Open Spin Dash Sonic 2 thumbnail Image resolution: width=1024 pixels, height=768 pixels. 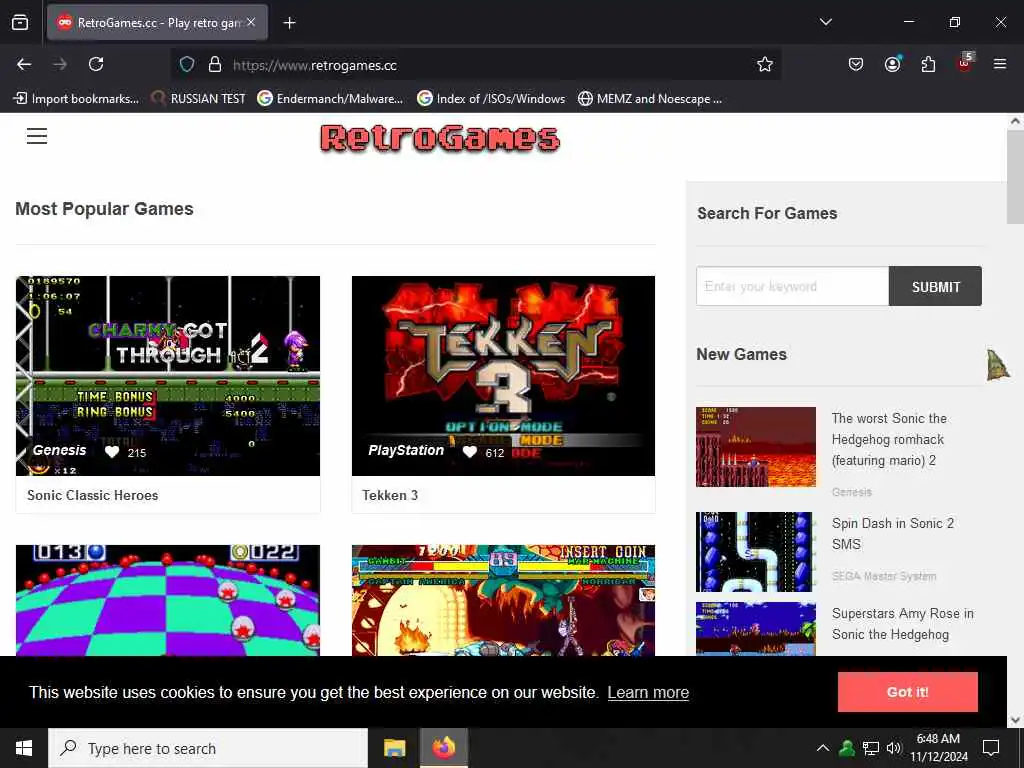pos(754,552)
